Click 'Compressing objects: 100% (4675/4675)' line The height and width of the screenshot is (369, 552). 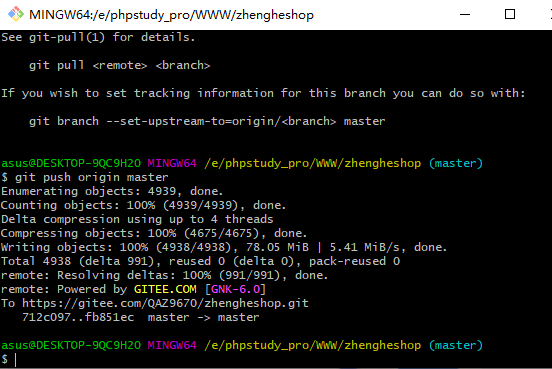click(x=154, y=233)
